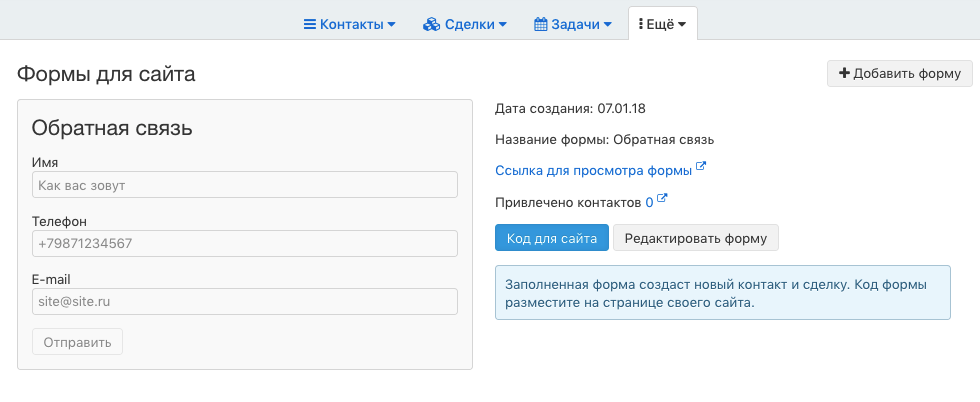
Task: Select the Ещё tab
Action: click(662, 24)
